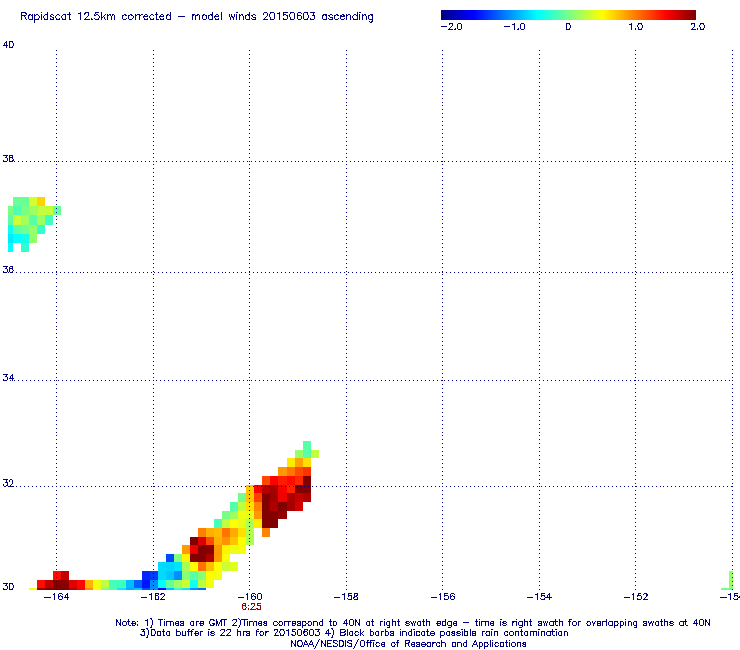Click latitude label 30

[x=8, y=586]
